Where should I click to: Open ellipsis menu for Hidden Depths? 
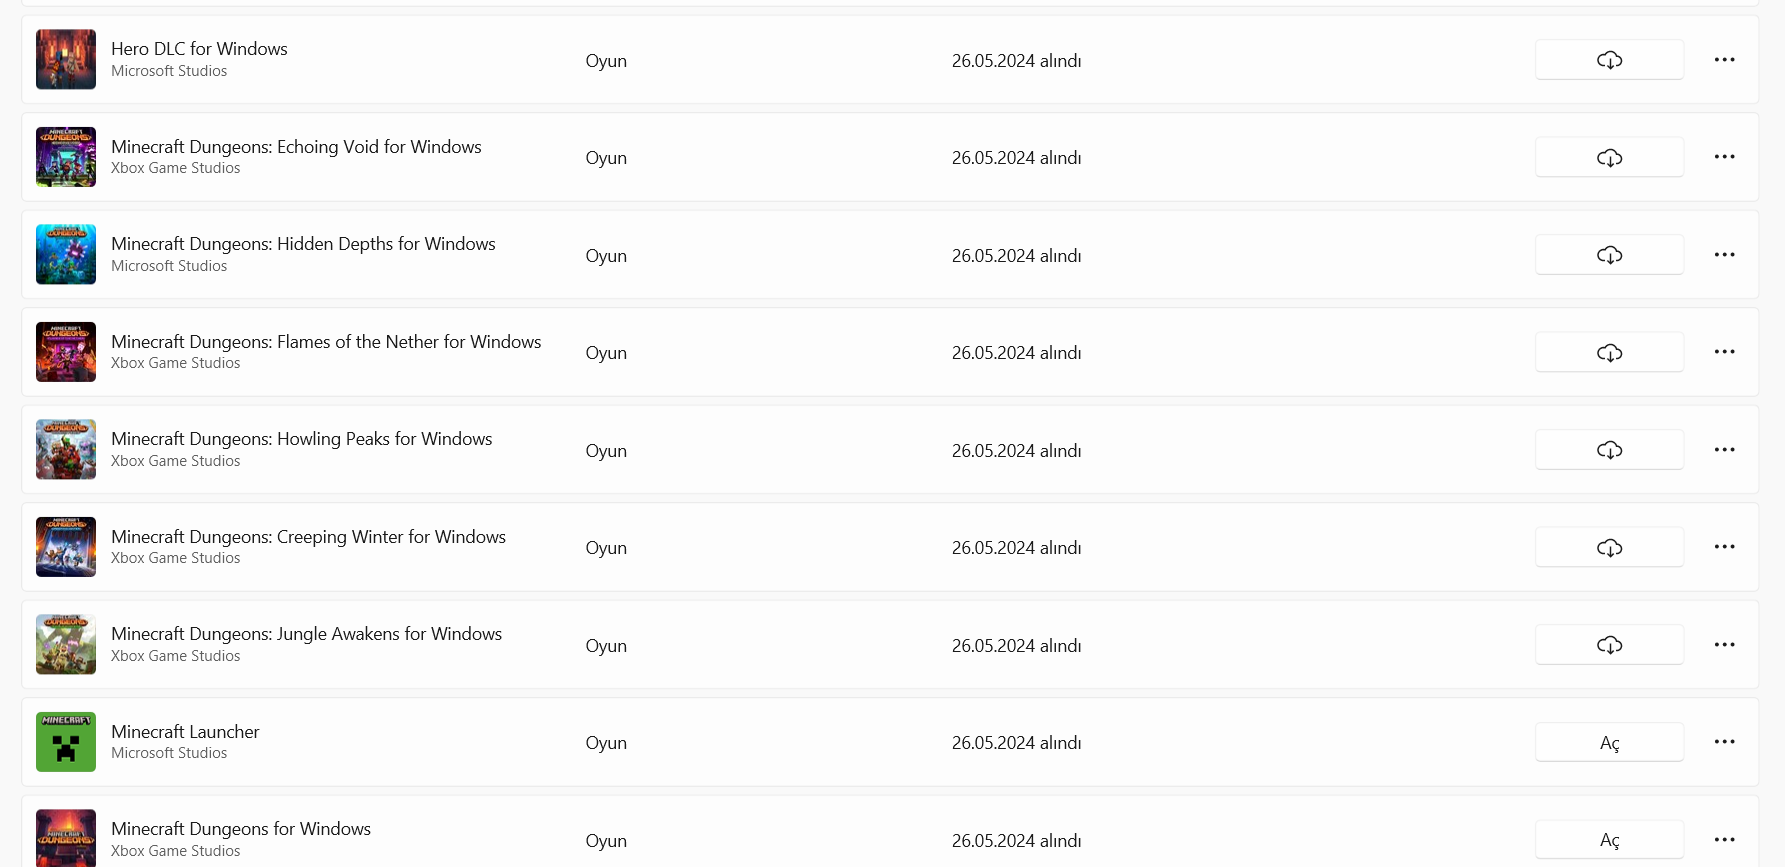coord(1724,255)
